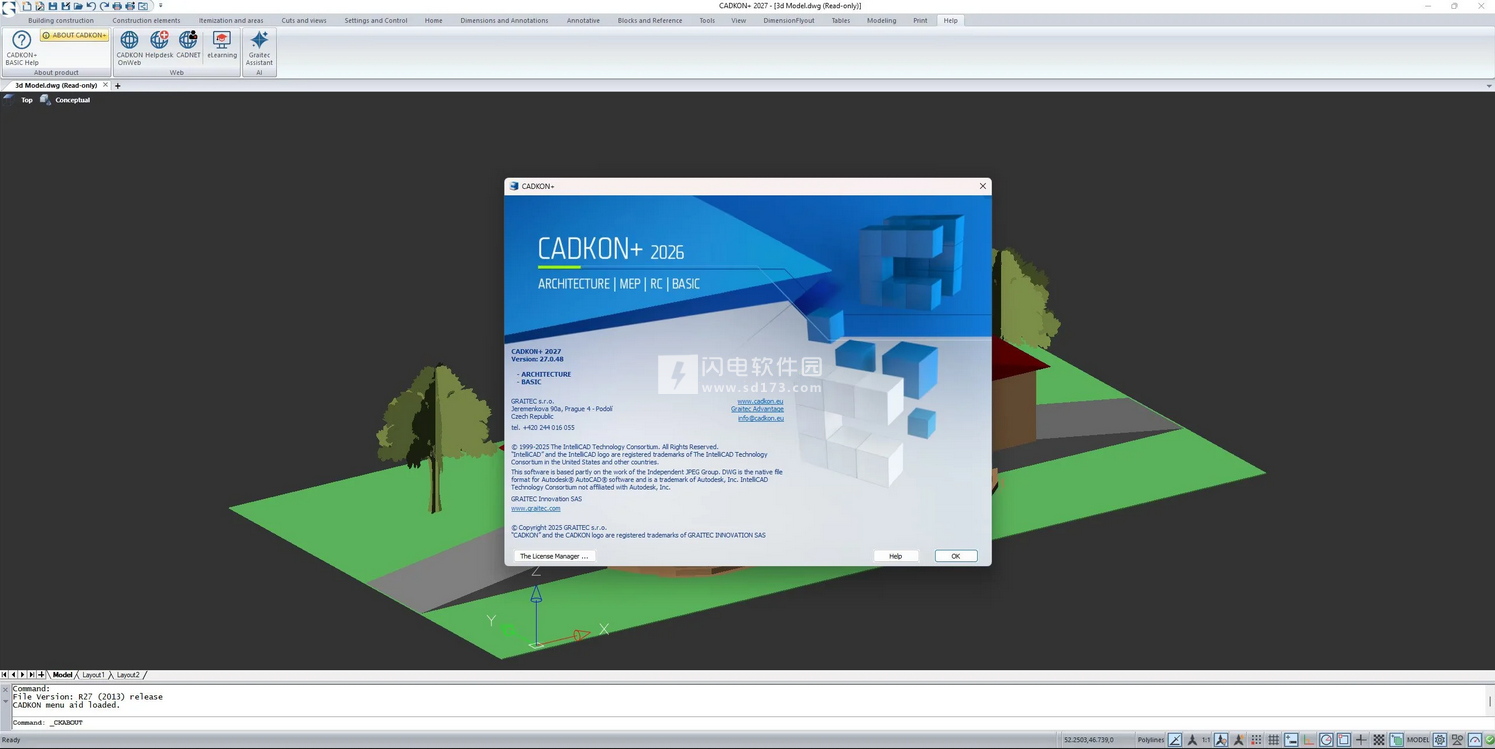The width and height of the screenshot is (1495, 749).
Task: Add a new drawing tab
Action: (x=117, y=86)
